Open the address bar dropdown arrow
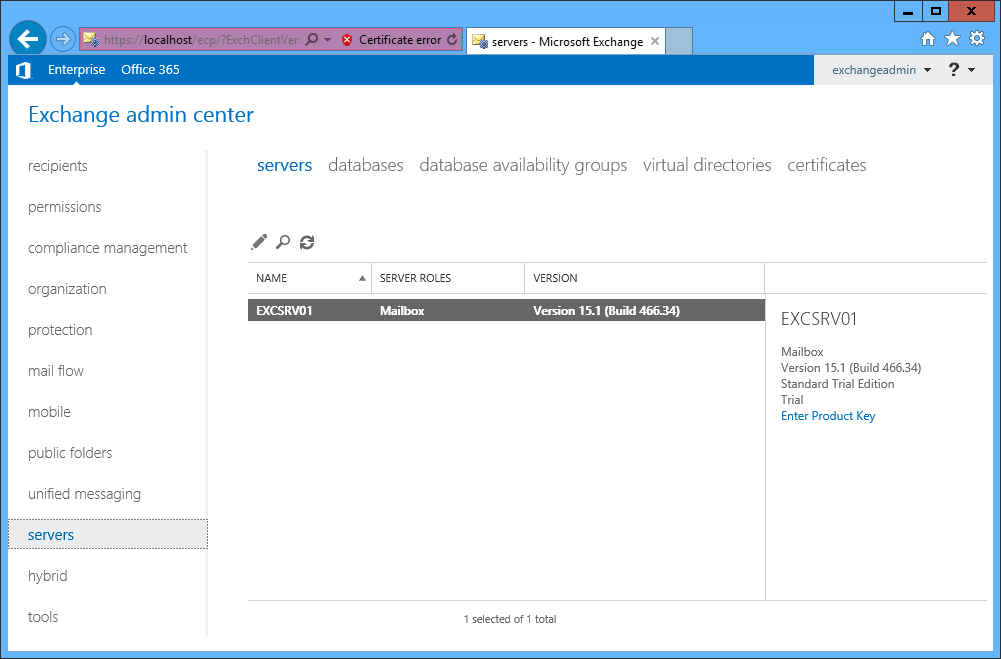 tap(327, 40)
